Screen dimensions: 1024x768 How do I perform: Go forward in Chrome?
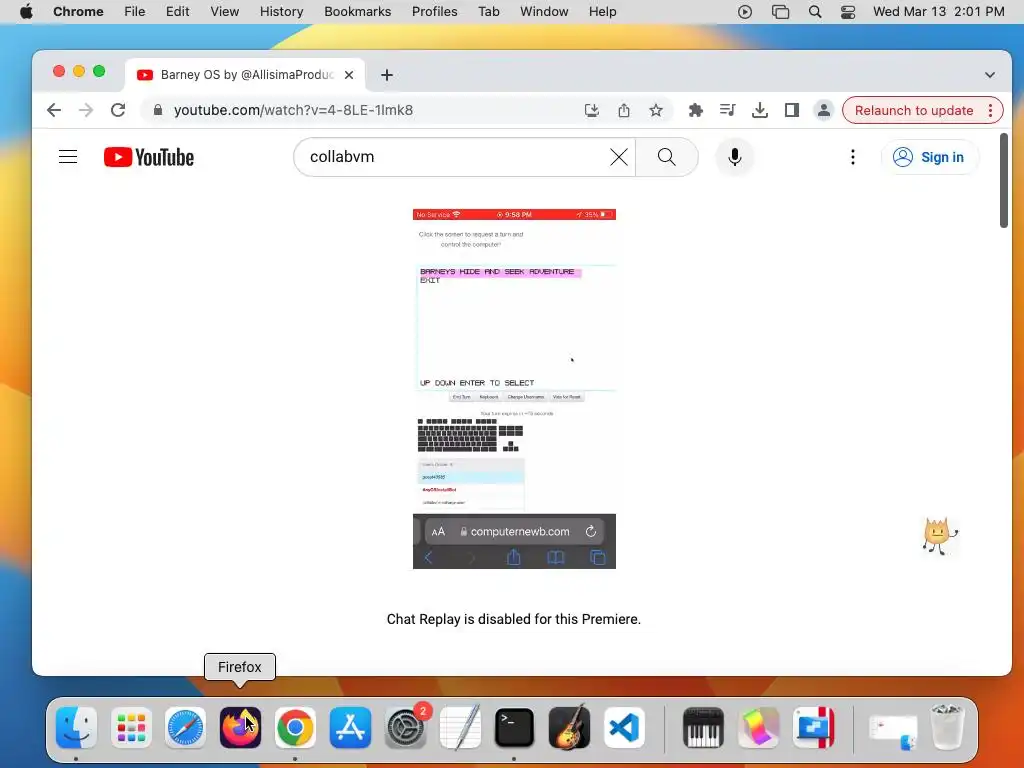86,110
